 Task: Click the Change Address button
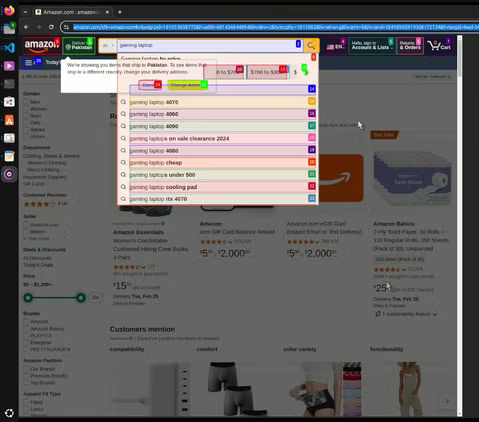[187, 85]
